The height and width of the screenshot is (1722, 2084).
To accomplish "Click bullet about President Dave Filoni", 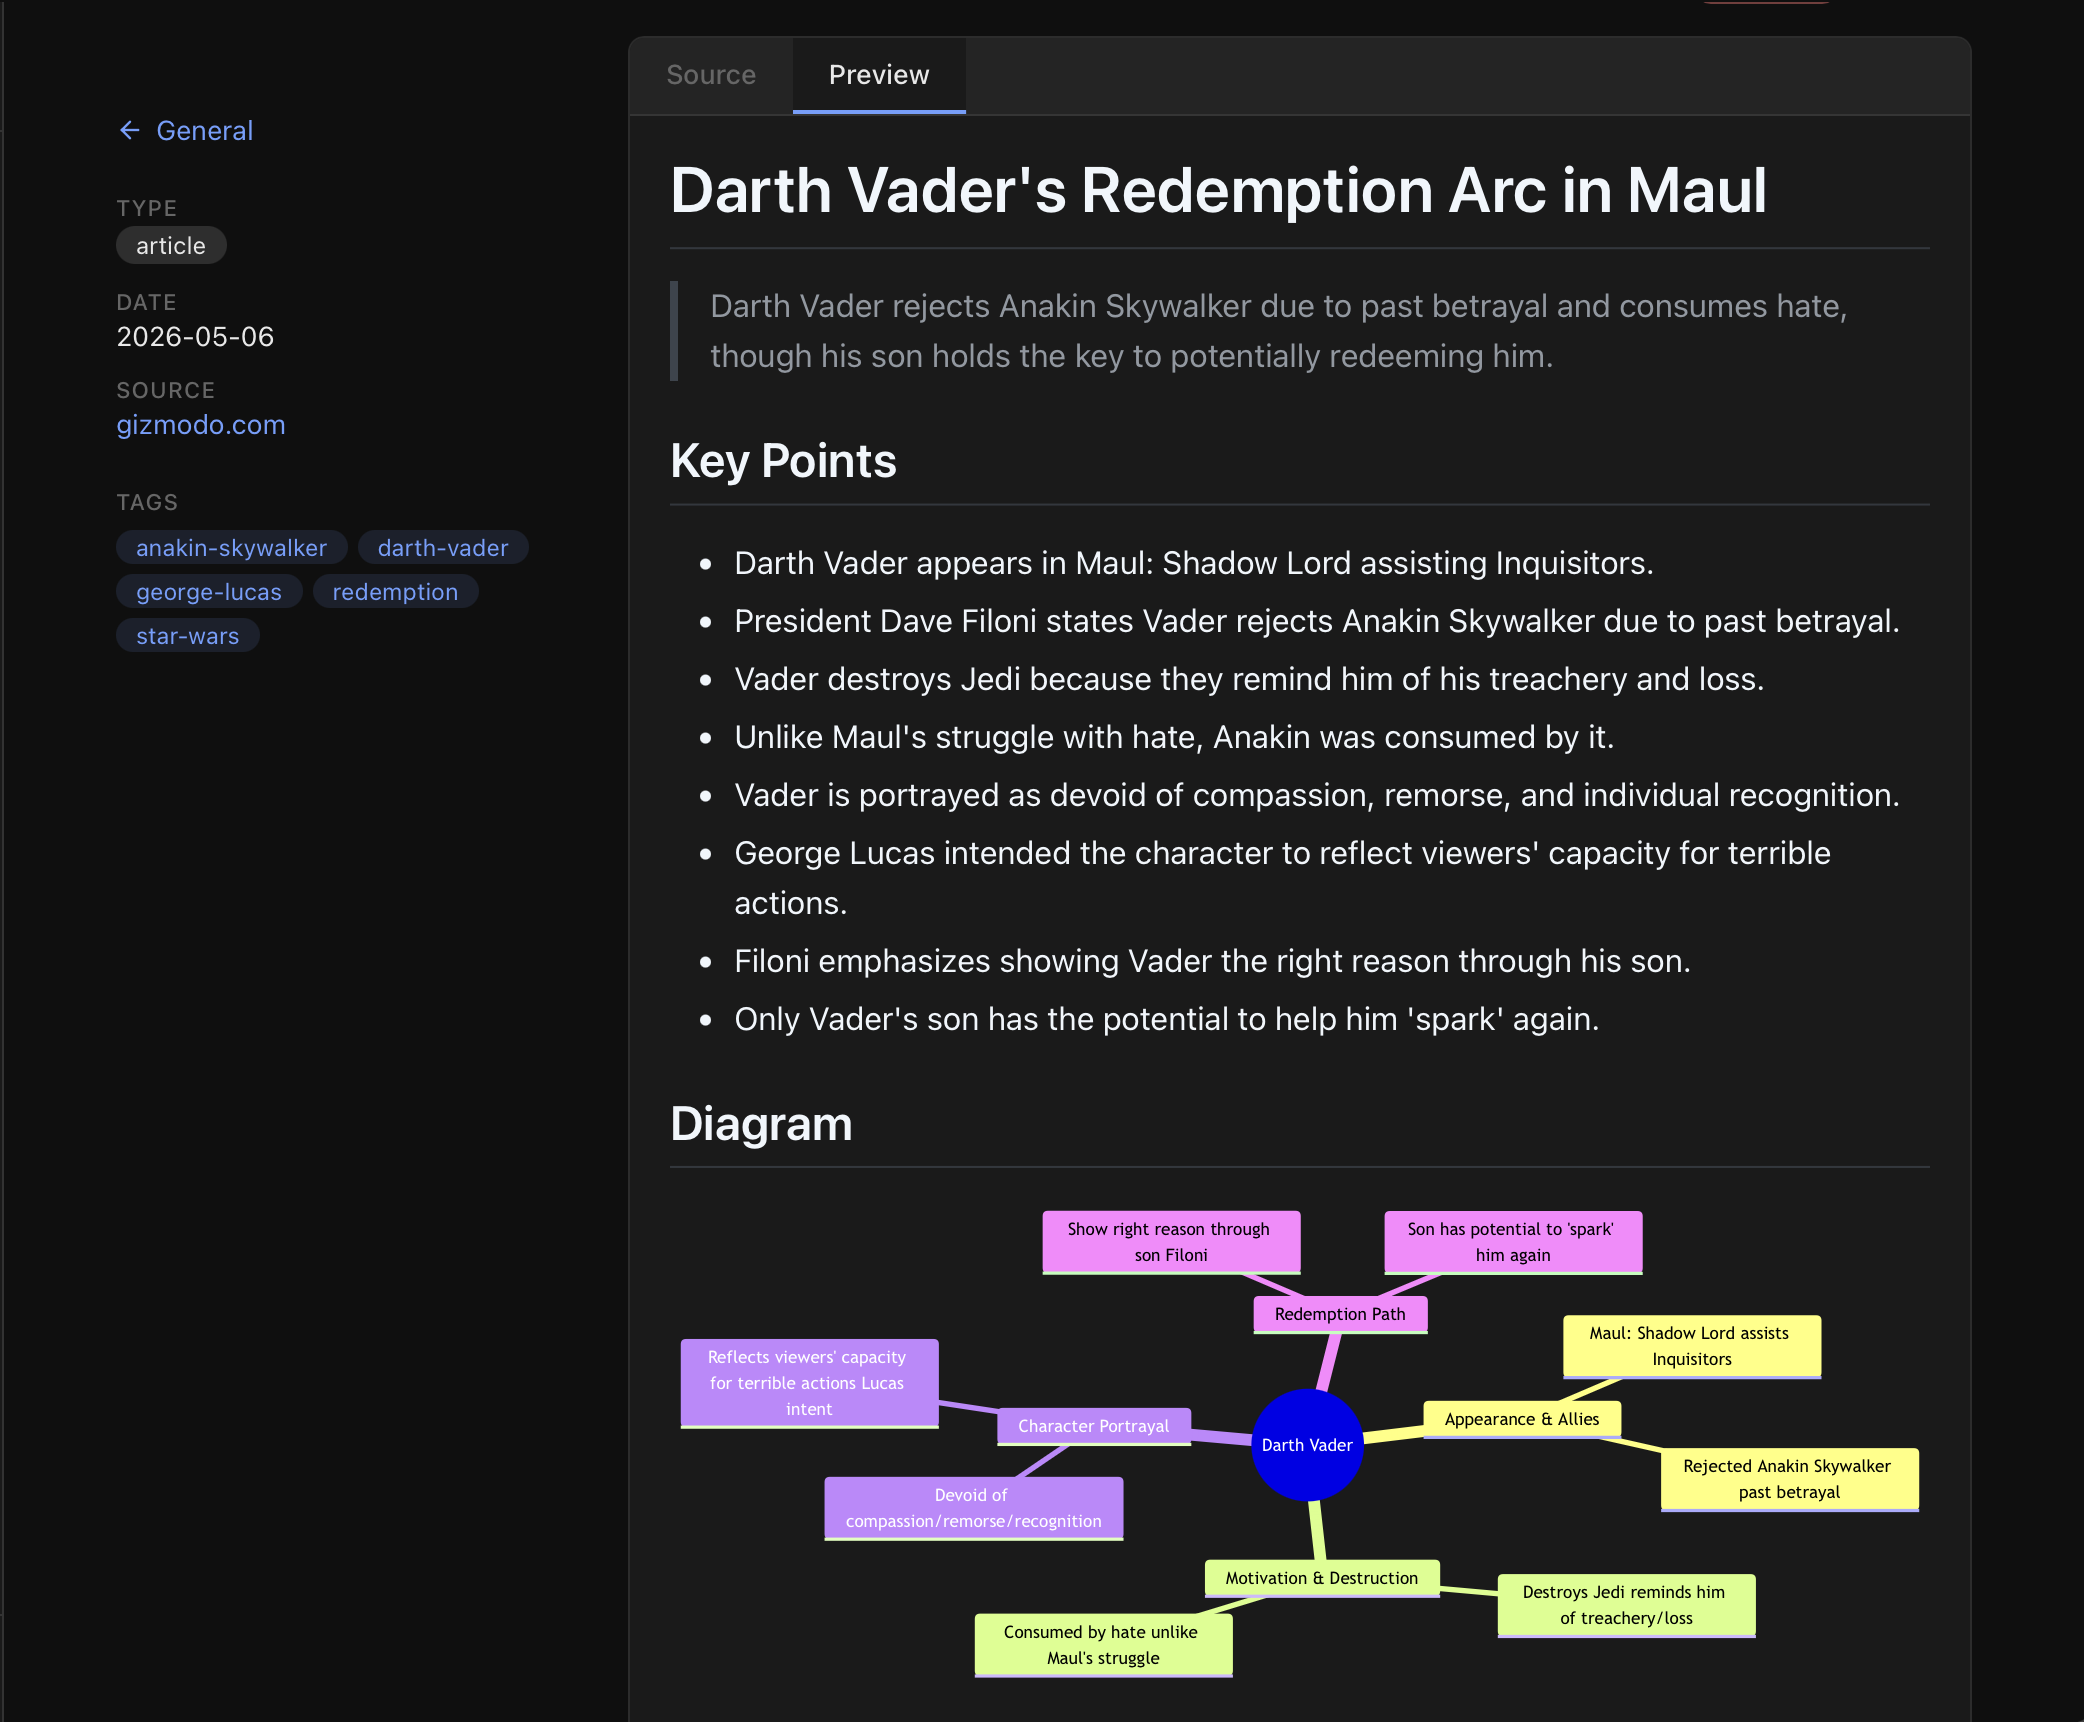I will coord(1317,621).
